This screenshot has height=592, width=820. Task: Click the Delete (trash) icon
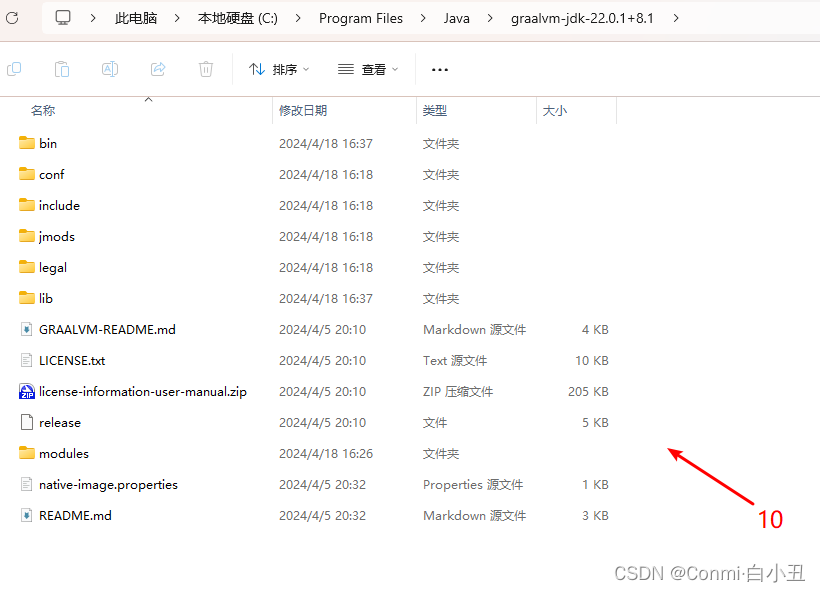pos(205,68)
